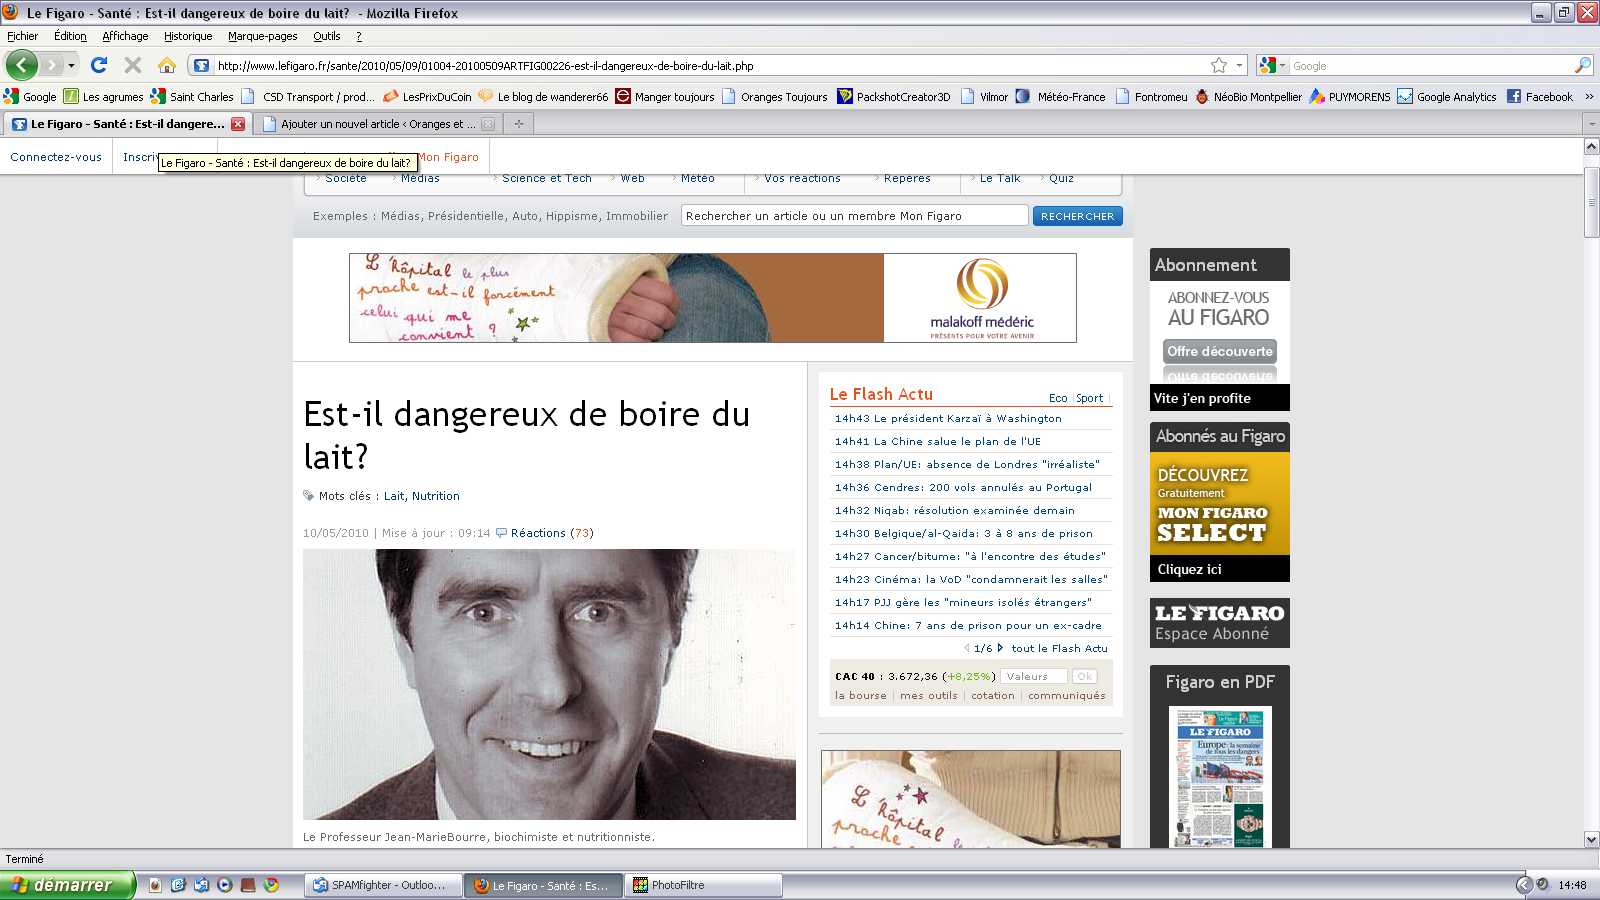Click the Connectez-vous link
Viewport: 1600px width, 900px height.
(56, 157)
